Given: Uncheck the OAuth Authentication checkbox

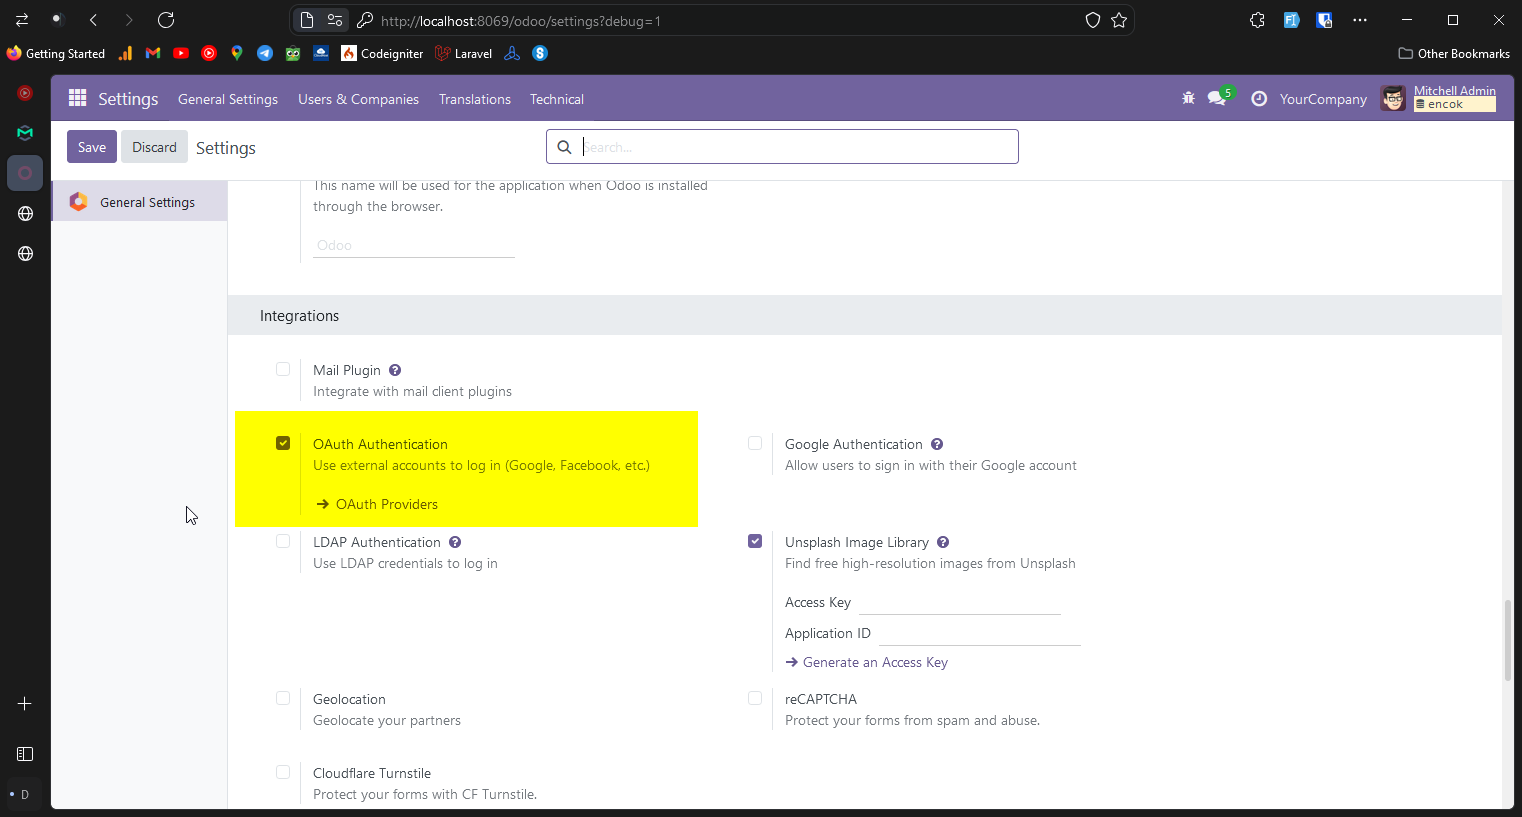Looking at the screenshot, I should [283, 443].
